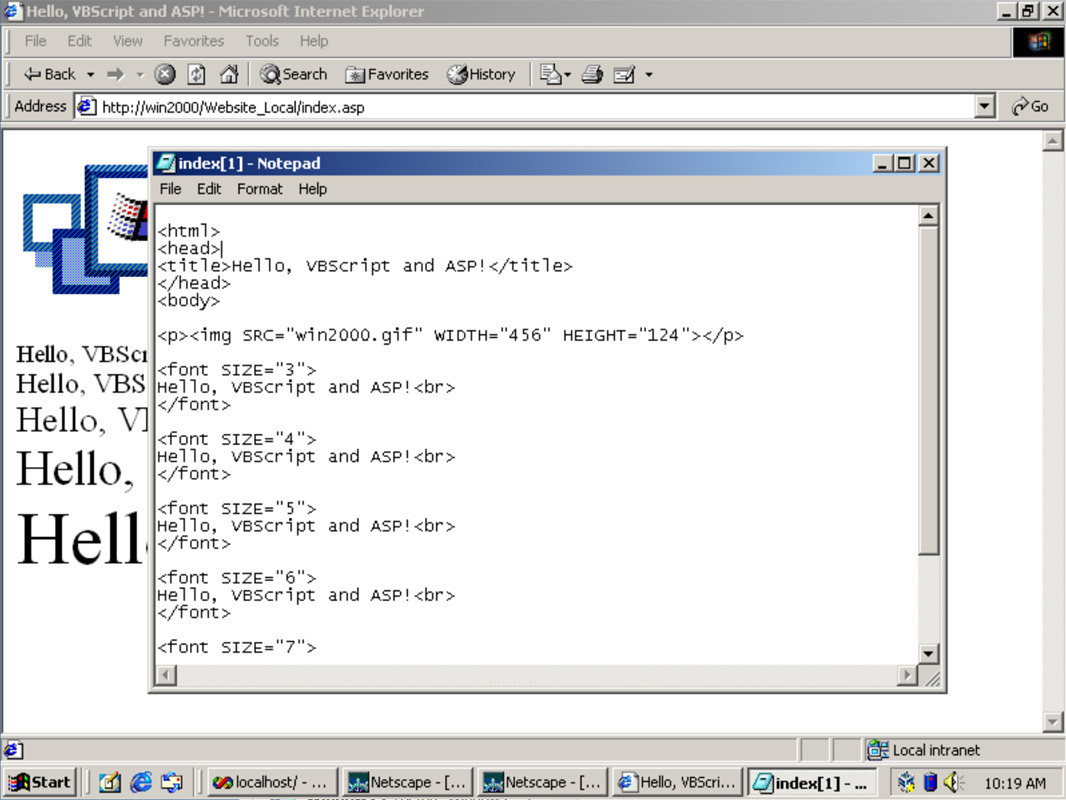Click the Stop button in IE toolbar
The height and width of the screenshot is (800, 1066).
(x=165, y=74)
